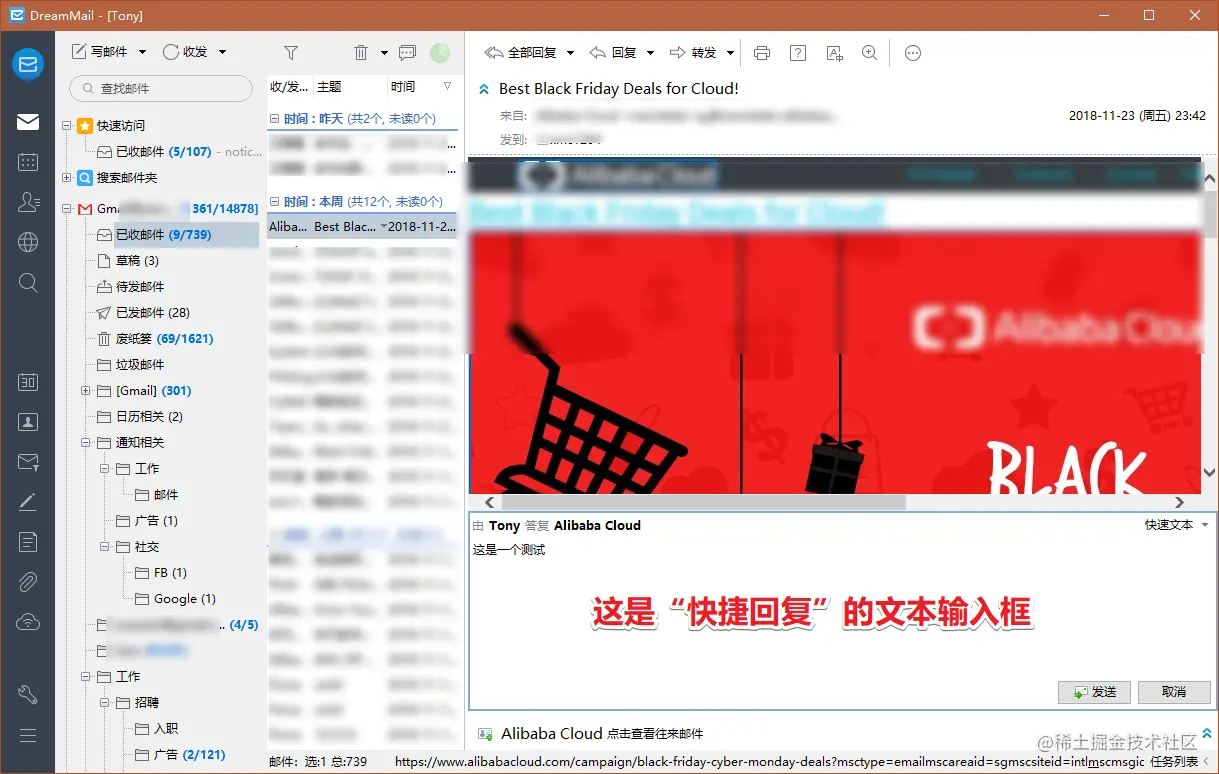
Task: Open the 快速文本 dropdown
Action: [x=1177, y=525]
